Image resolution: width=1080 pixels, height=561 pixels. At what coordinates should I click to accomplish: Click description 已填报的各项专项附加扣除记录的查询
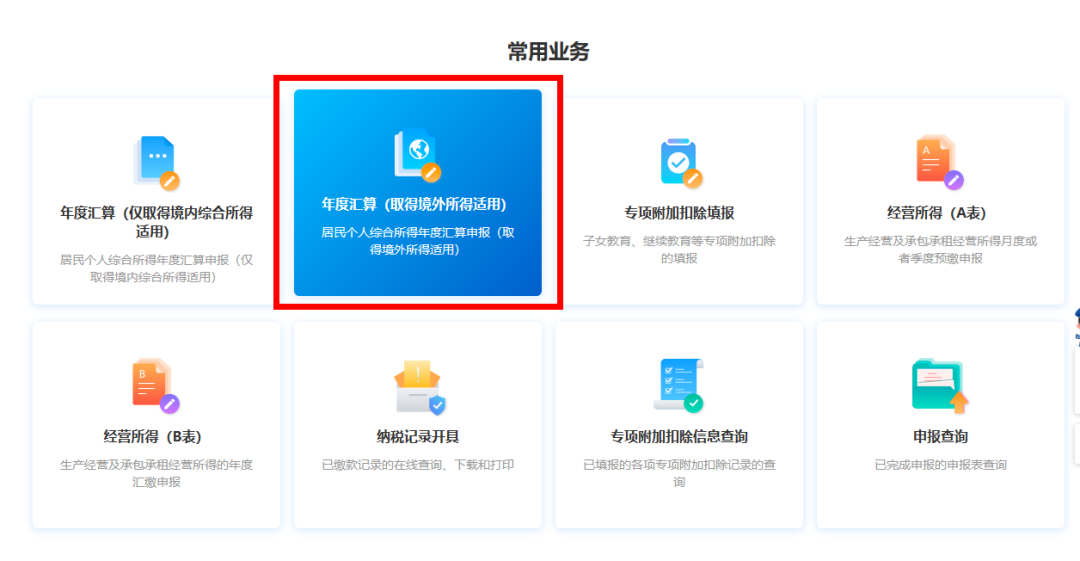pos(679,473)
